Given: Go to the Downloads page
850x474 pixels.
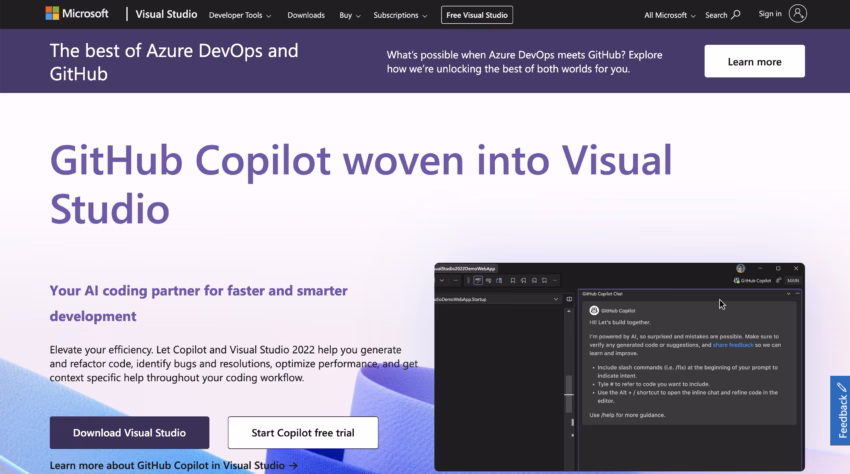Looking at the screenshot, I should 306,15.
